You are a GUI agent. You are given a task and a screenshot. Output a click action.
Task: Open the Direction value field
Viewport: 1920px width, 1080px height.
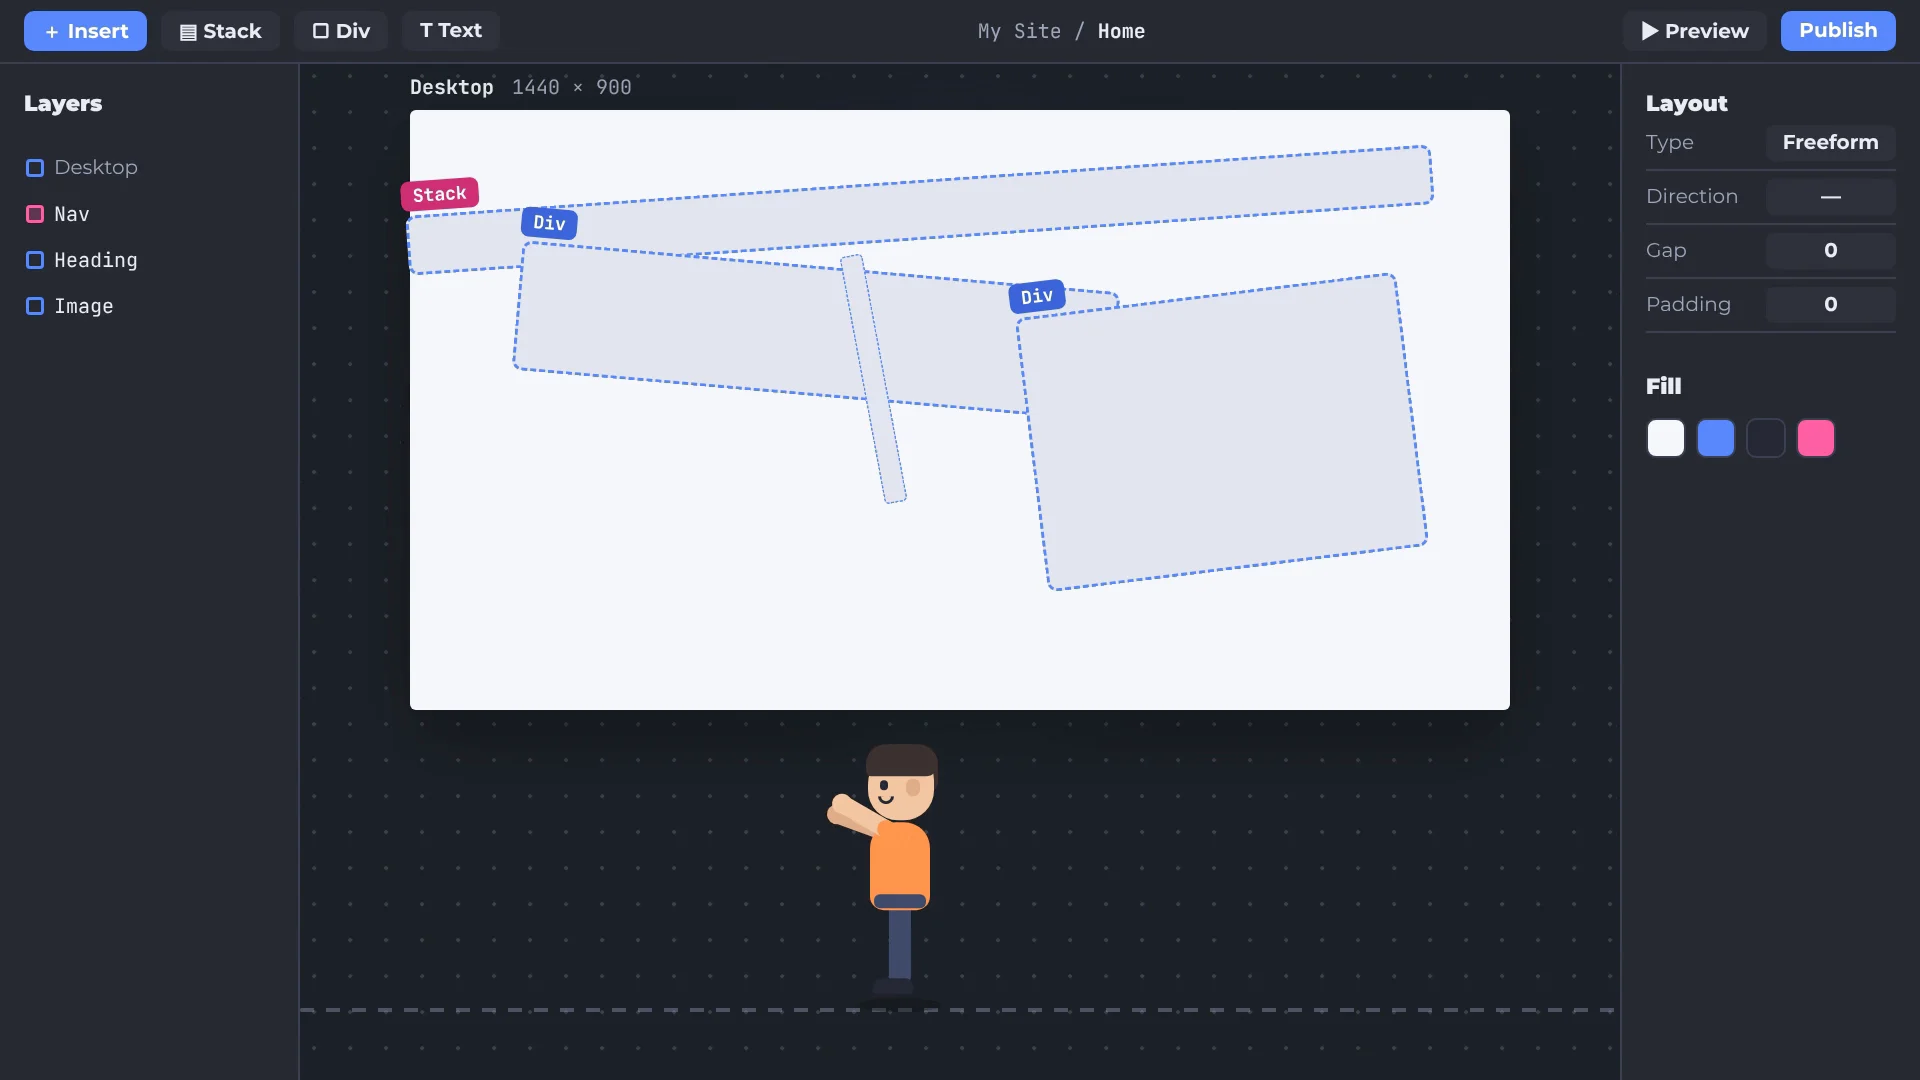(1830, 196)
